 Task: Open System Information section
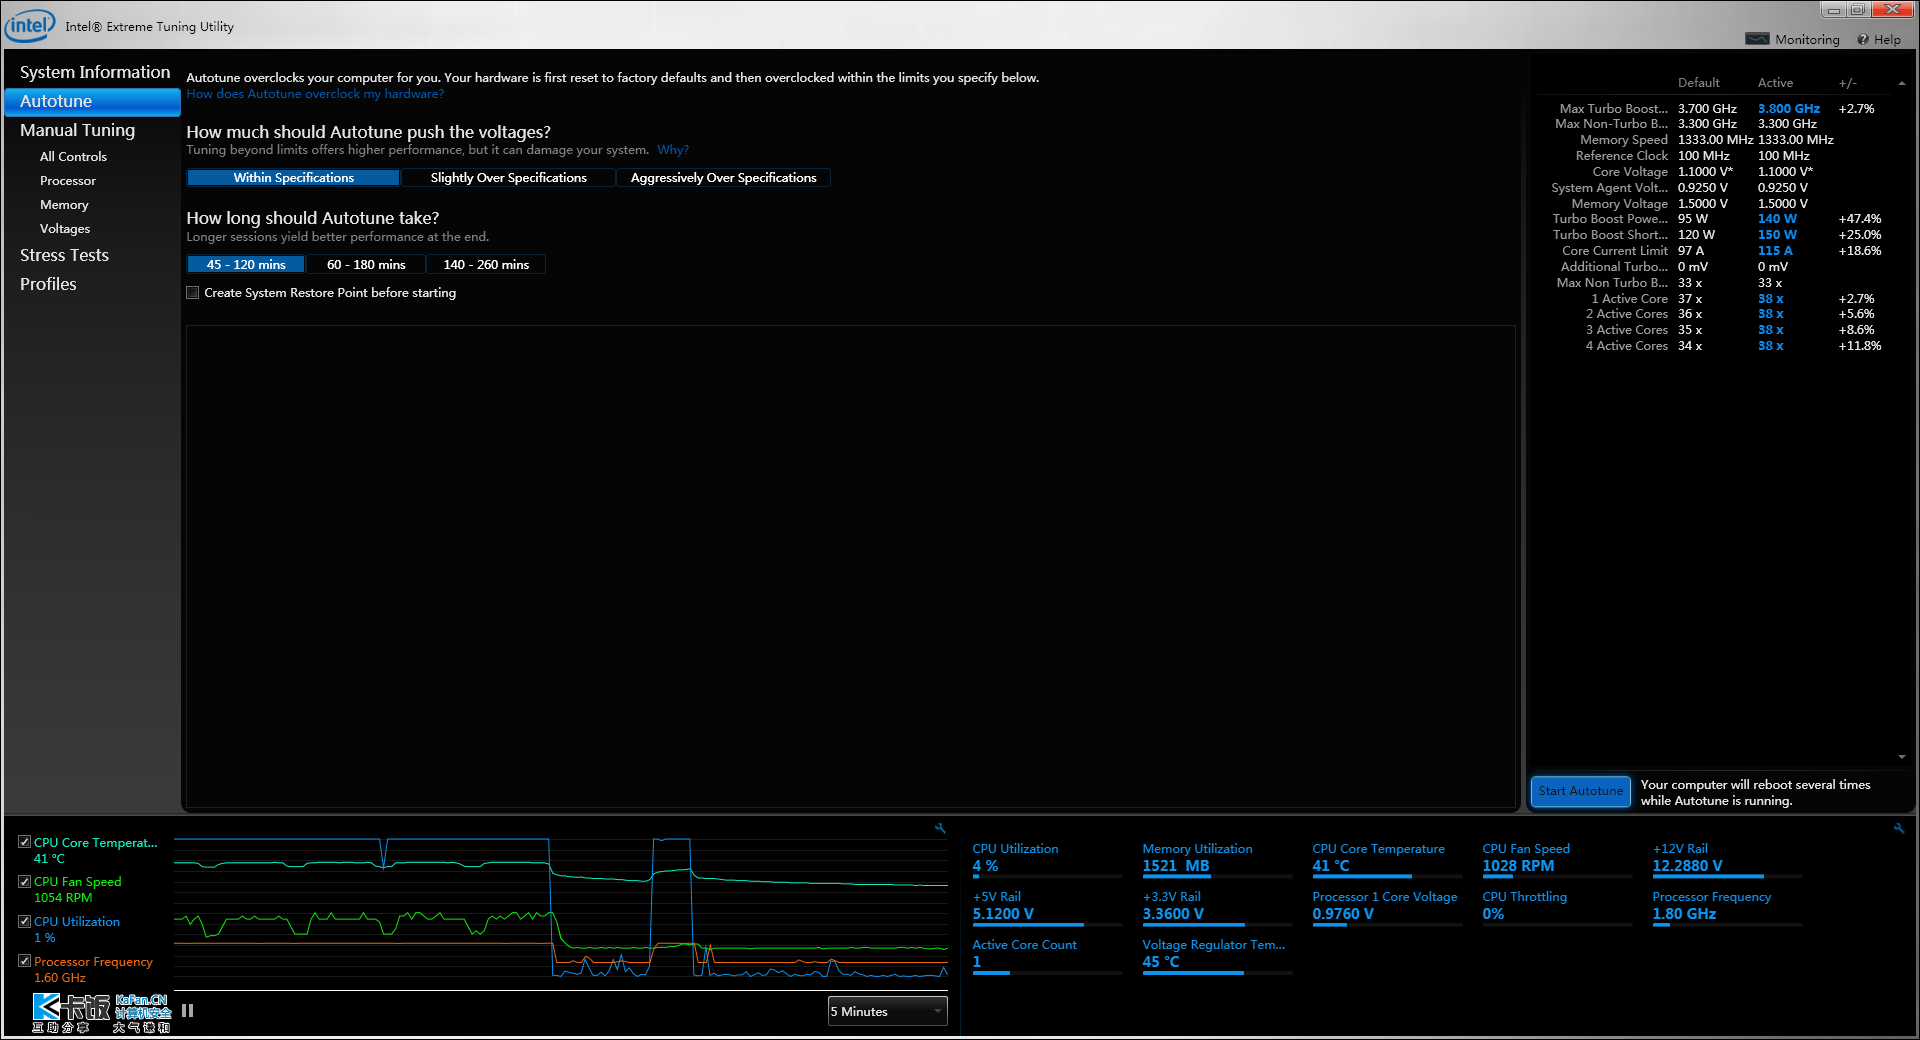point(95,72)
